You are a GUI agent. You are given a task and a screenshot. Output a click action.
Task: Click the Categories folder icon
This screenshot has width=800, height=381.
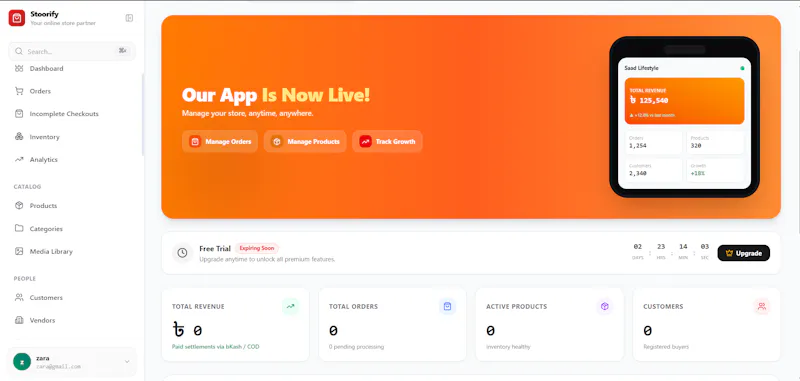point(19,228)
